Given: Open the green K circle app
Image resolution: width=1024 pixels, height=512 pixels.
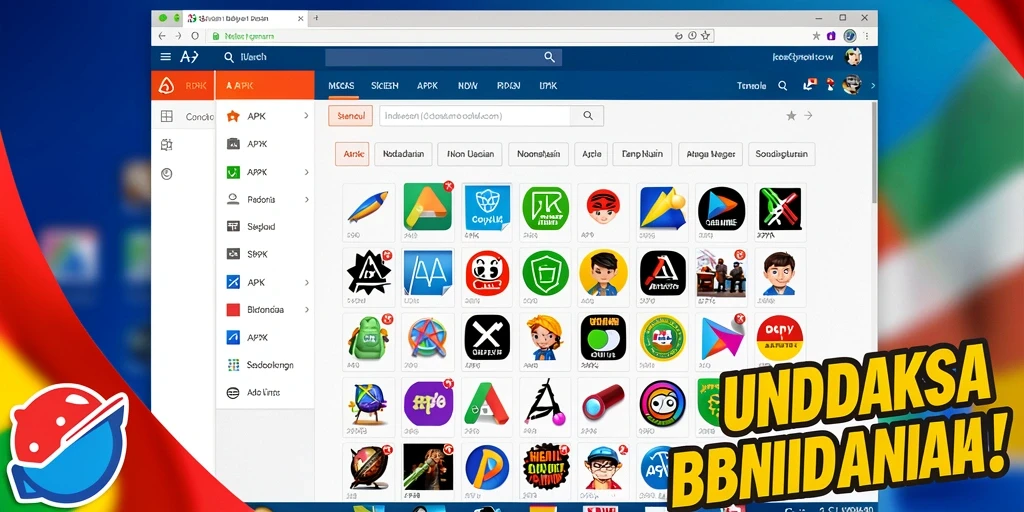Looking at the screenshot, I should [x=546, y=208].
